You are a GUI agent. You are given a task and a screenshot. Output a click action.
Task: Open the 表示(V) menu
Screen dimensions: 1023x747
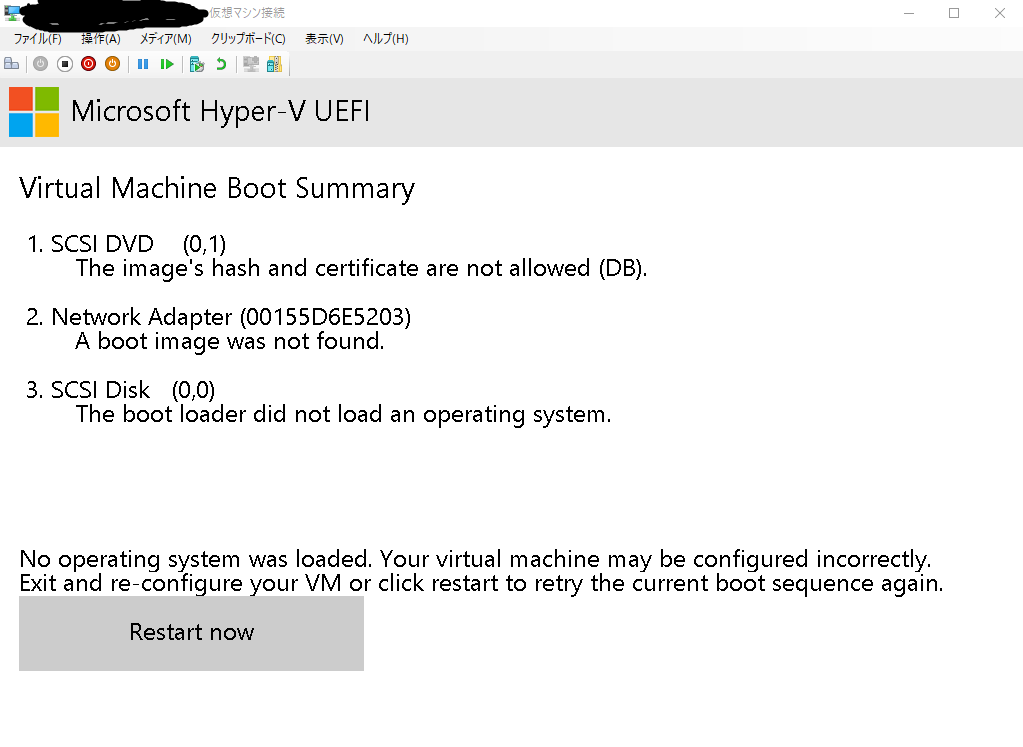pyautogui.click(x=324, y=38)
